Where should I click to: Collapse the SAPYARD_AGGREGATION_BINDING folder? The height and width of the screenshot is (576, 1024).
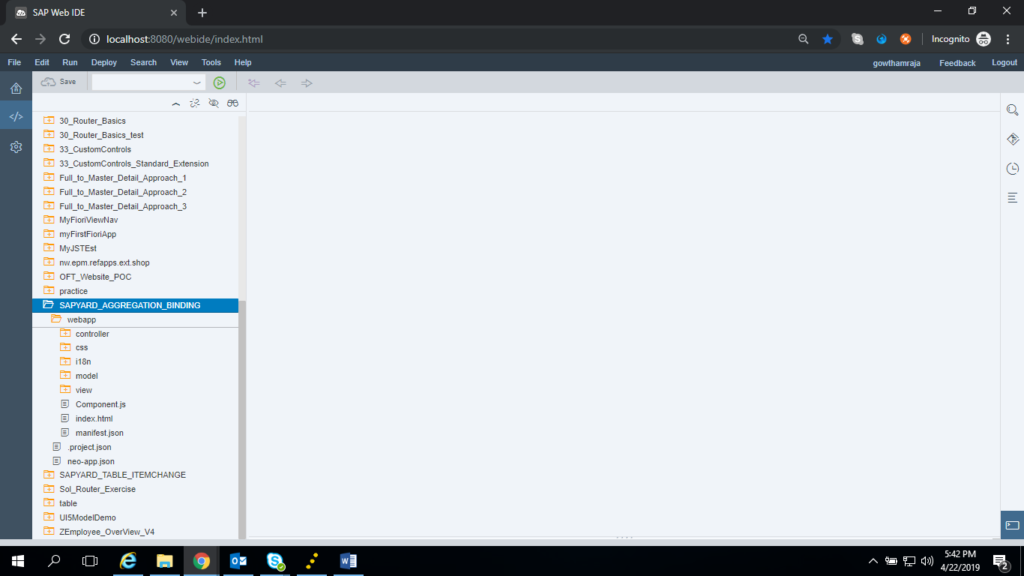[48, 305]
